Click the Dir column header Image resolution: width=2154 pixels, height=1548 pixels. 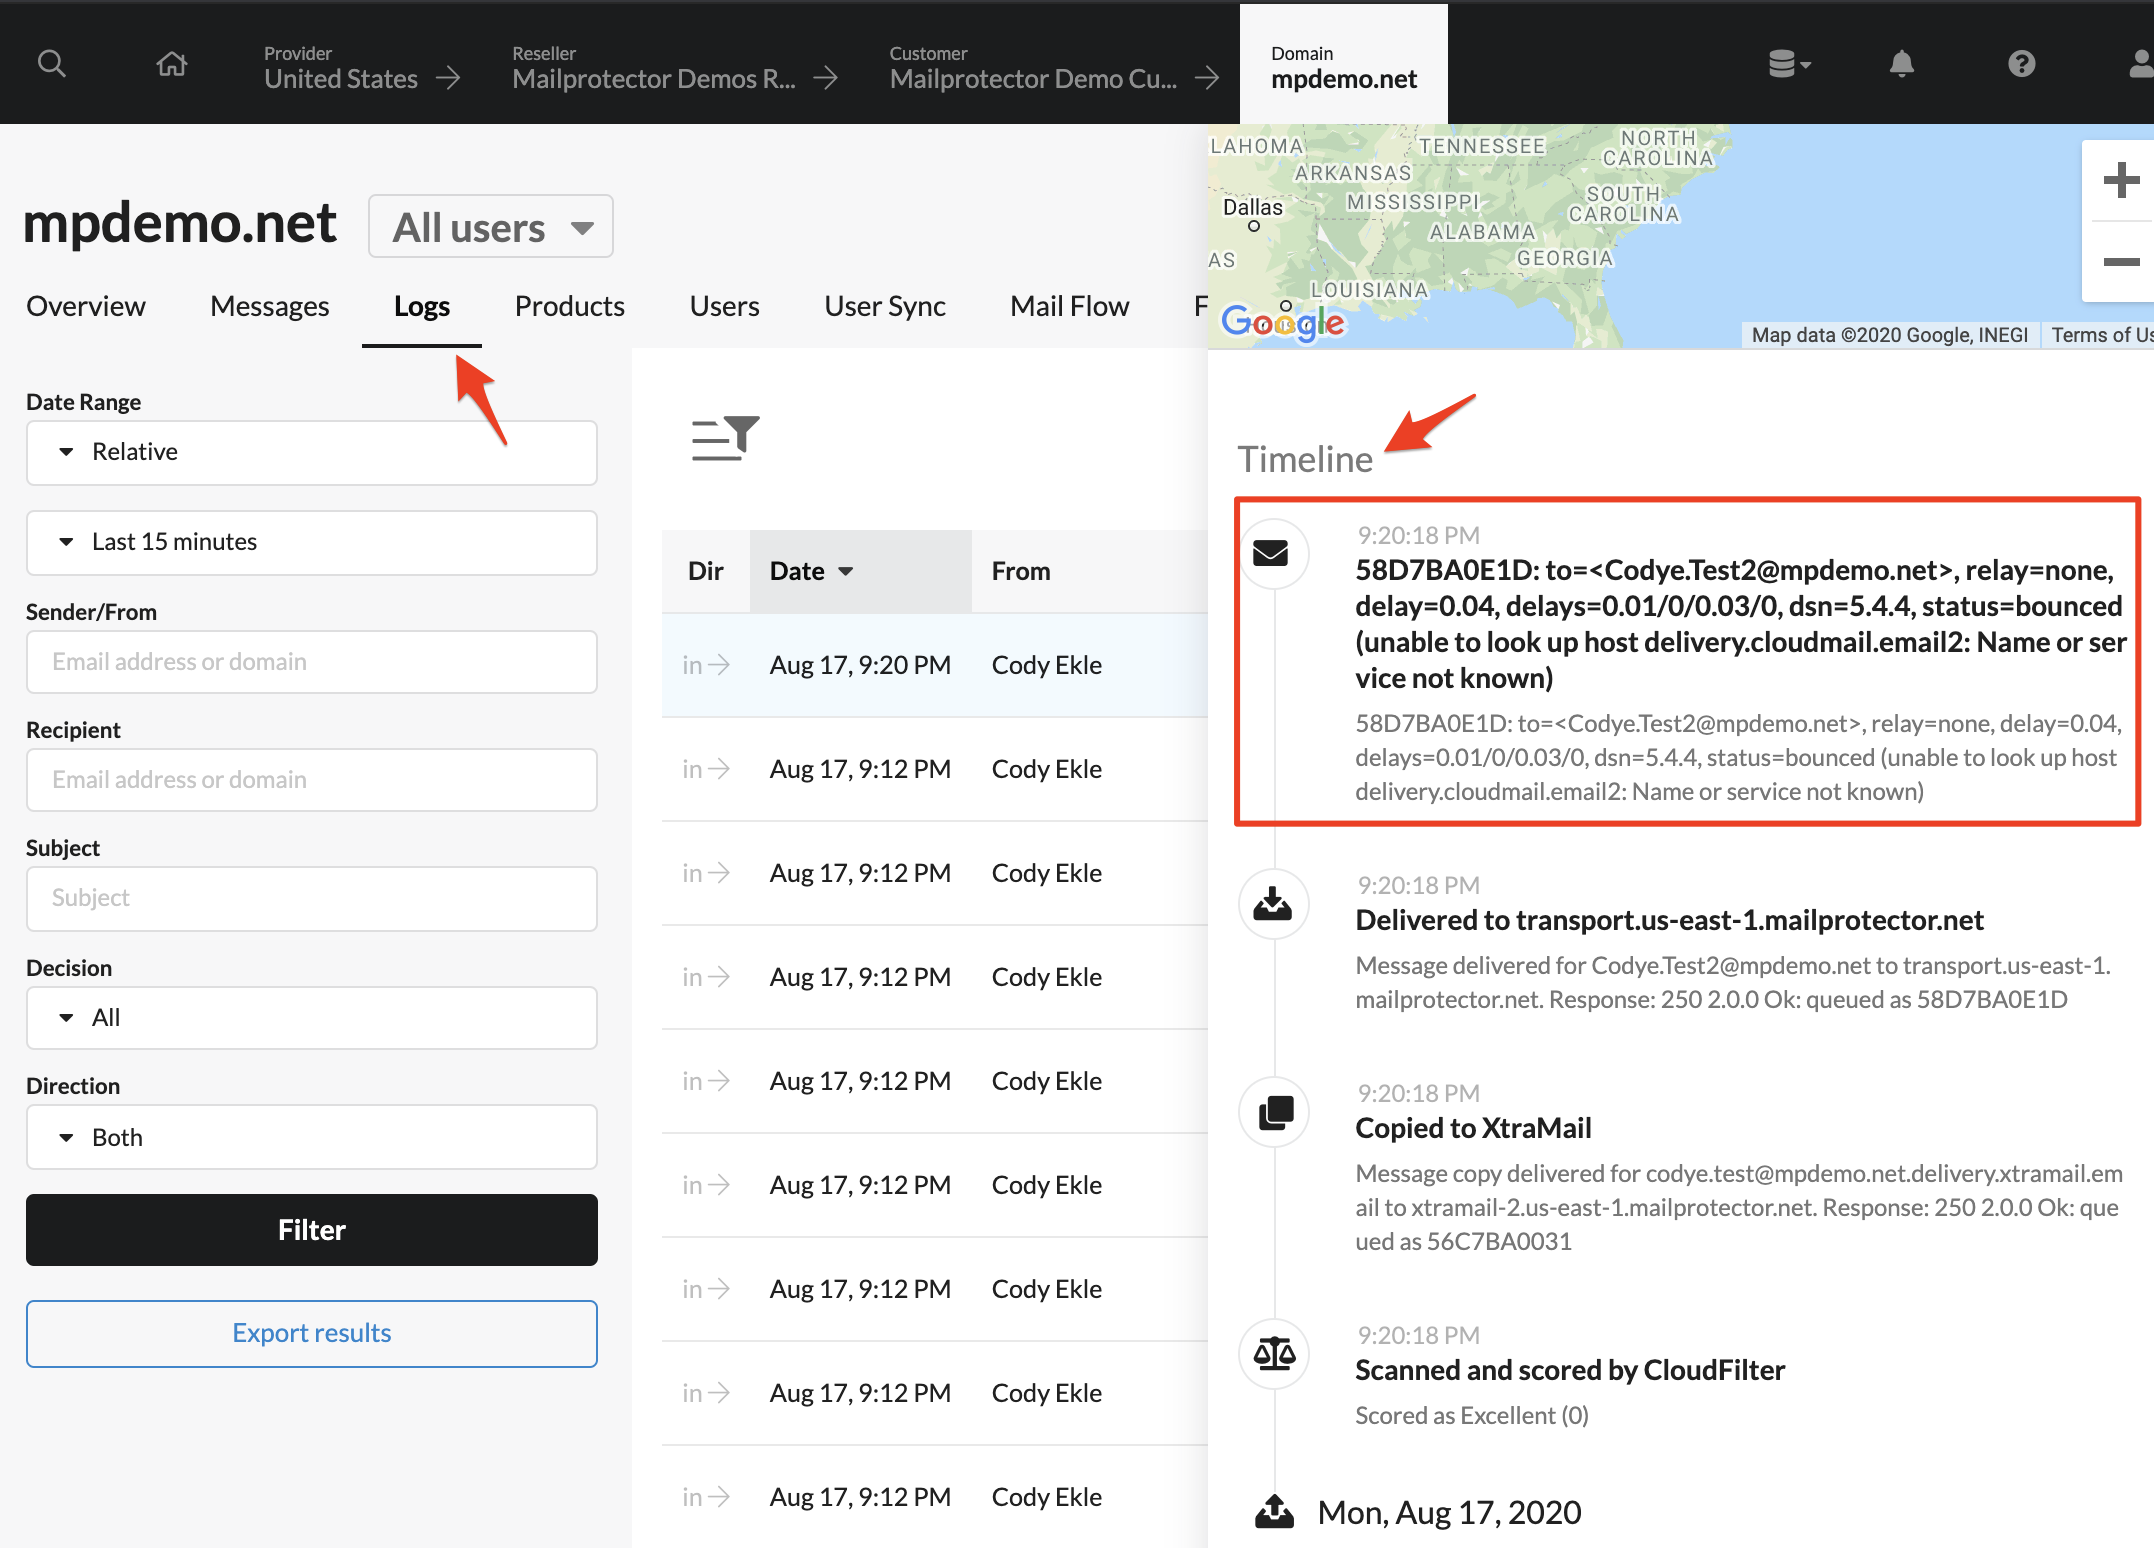[706, 571]
